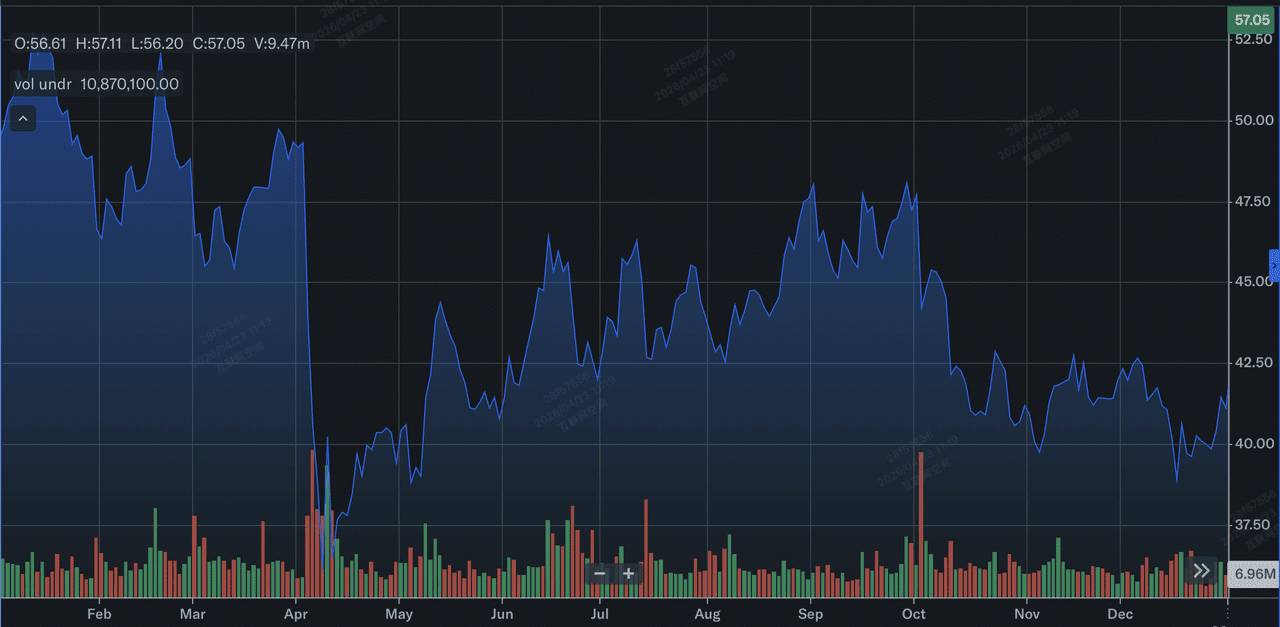The width and height of the screenshot is (1280, 627).
Task: Zoom in the chart with plus button
Action: 628,573
